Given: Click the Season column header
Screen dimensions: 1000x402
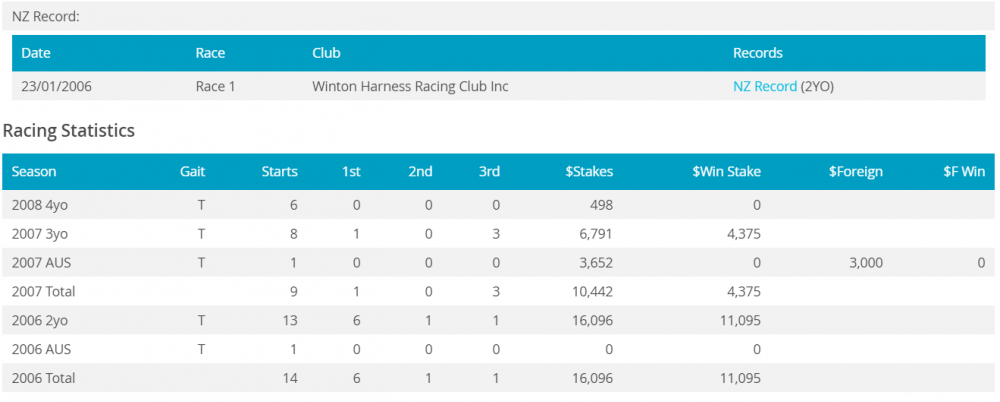Looking at the screenshot, I should (x=35, y=171).
